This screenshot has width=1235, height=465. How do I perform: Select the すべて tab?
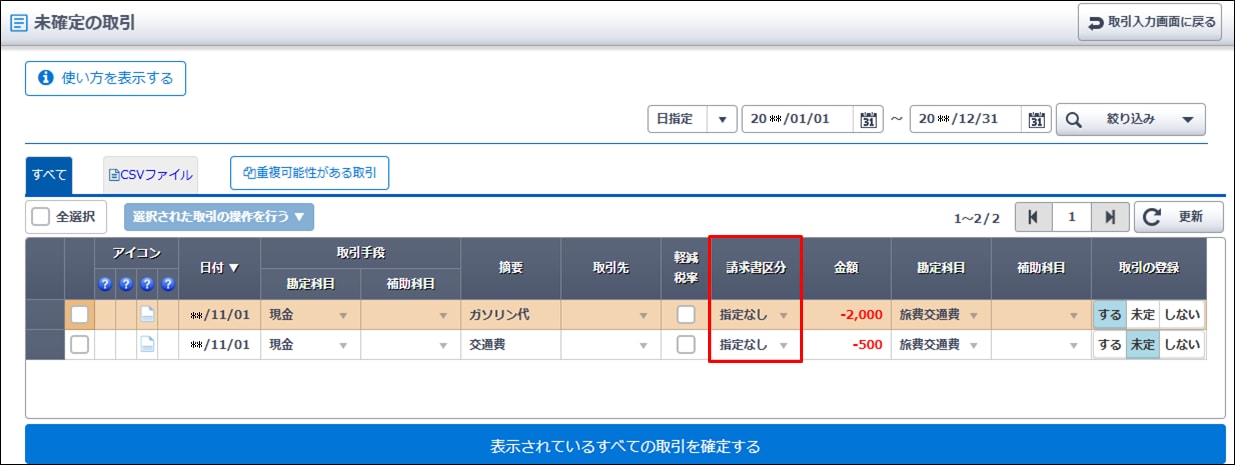[49, 174]
